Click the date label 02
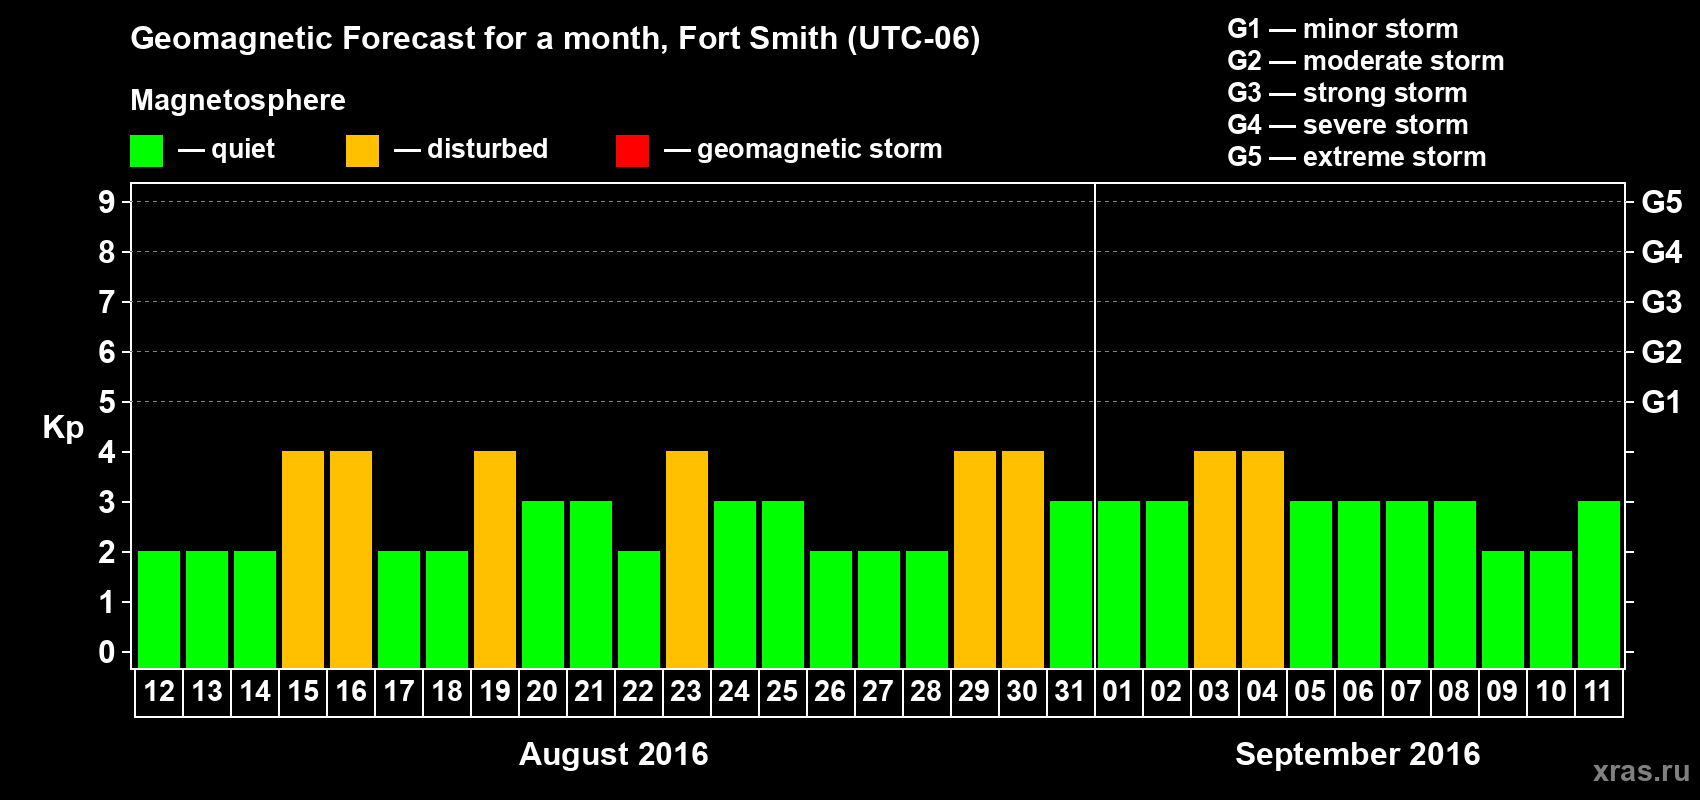1700x800 pixels. [1167, 692]
